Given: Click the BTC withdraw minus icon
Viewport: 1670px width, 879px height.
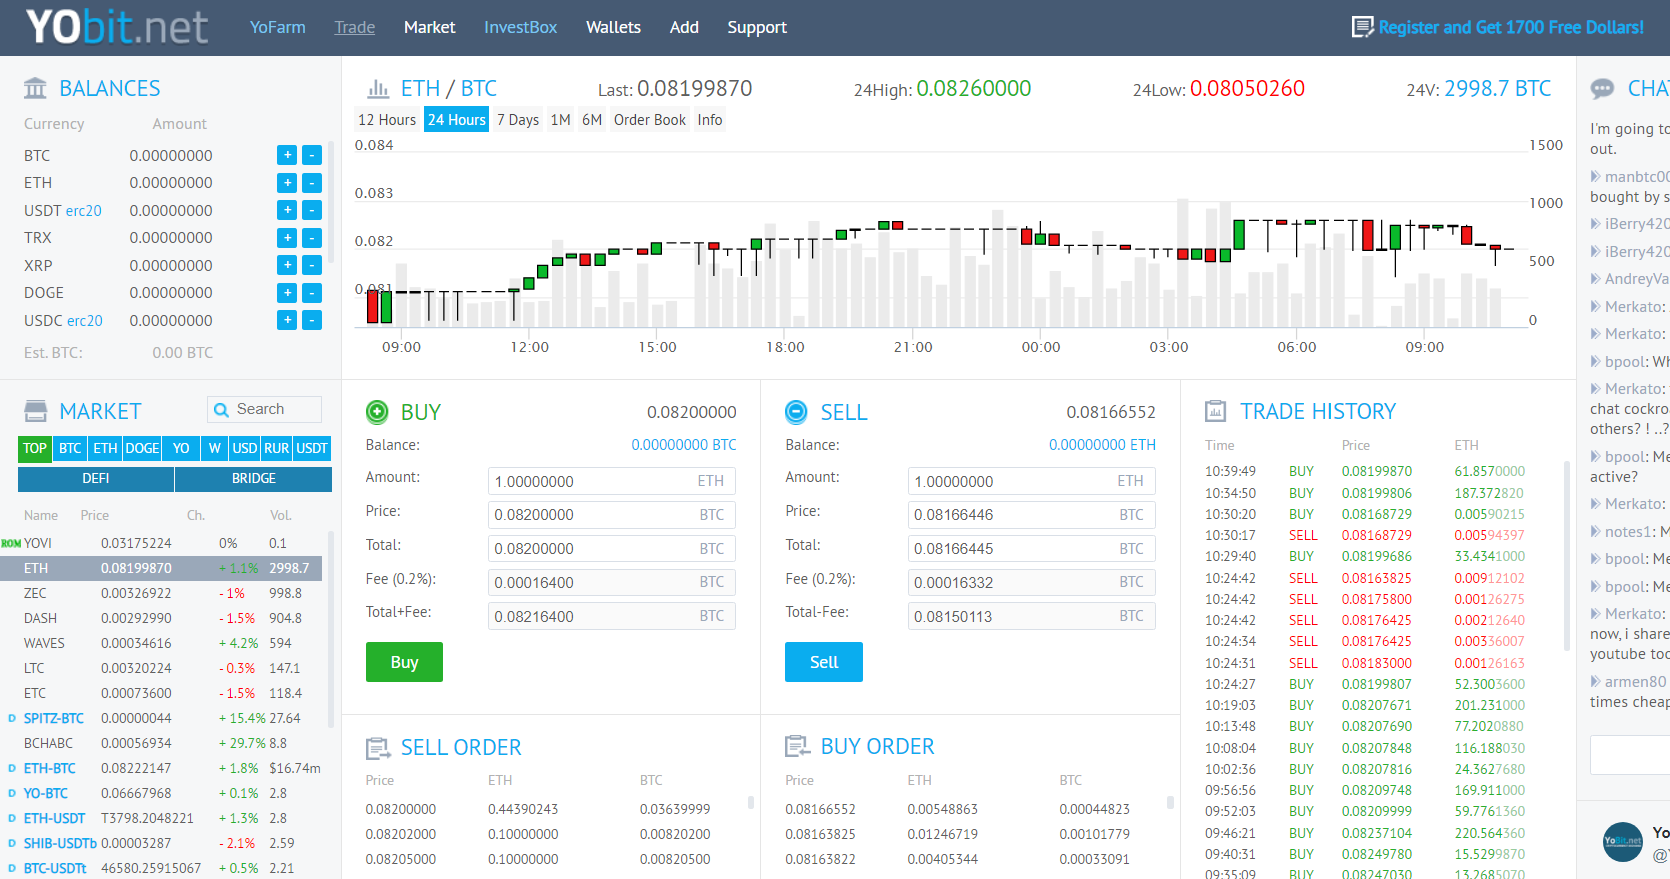Looking at the screenshot, I should pos(312,155).
